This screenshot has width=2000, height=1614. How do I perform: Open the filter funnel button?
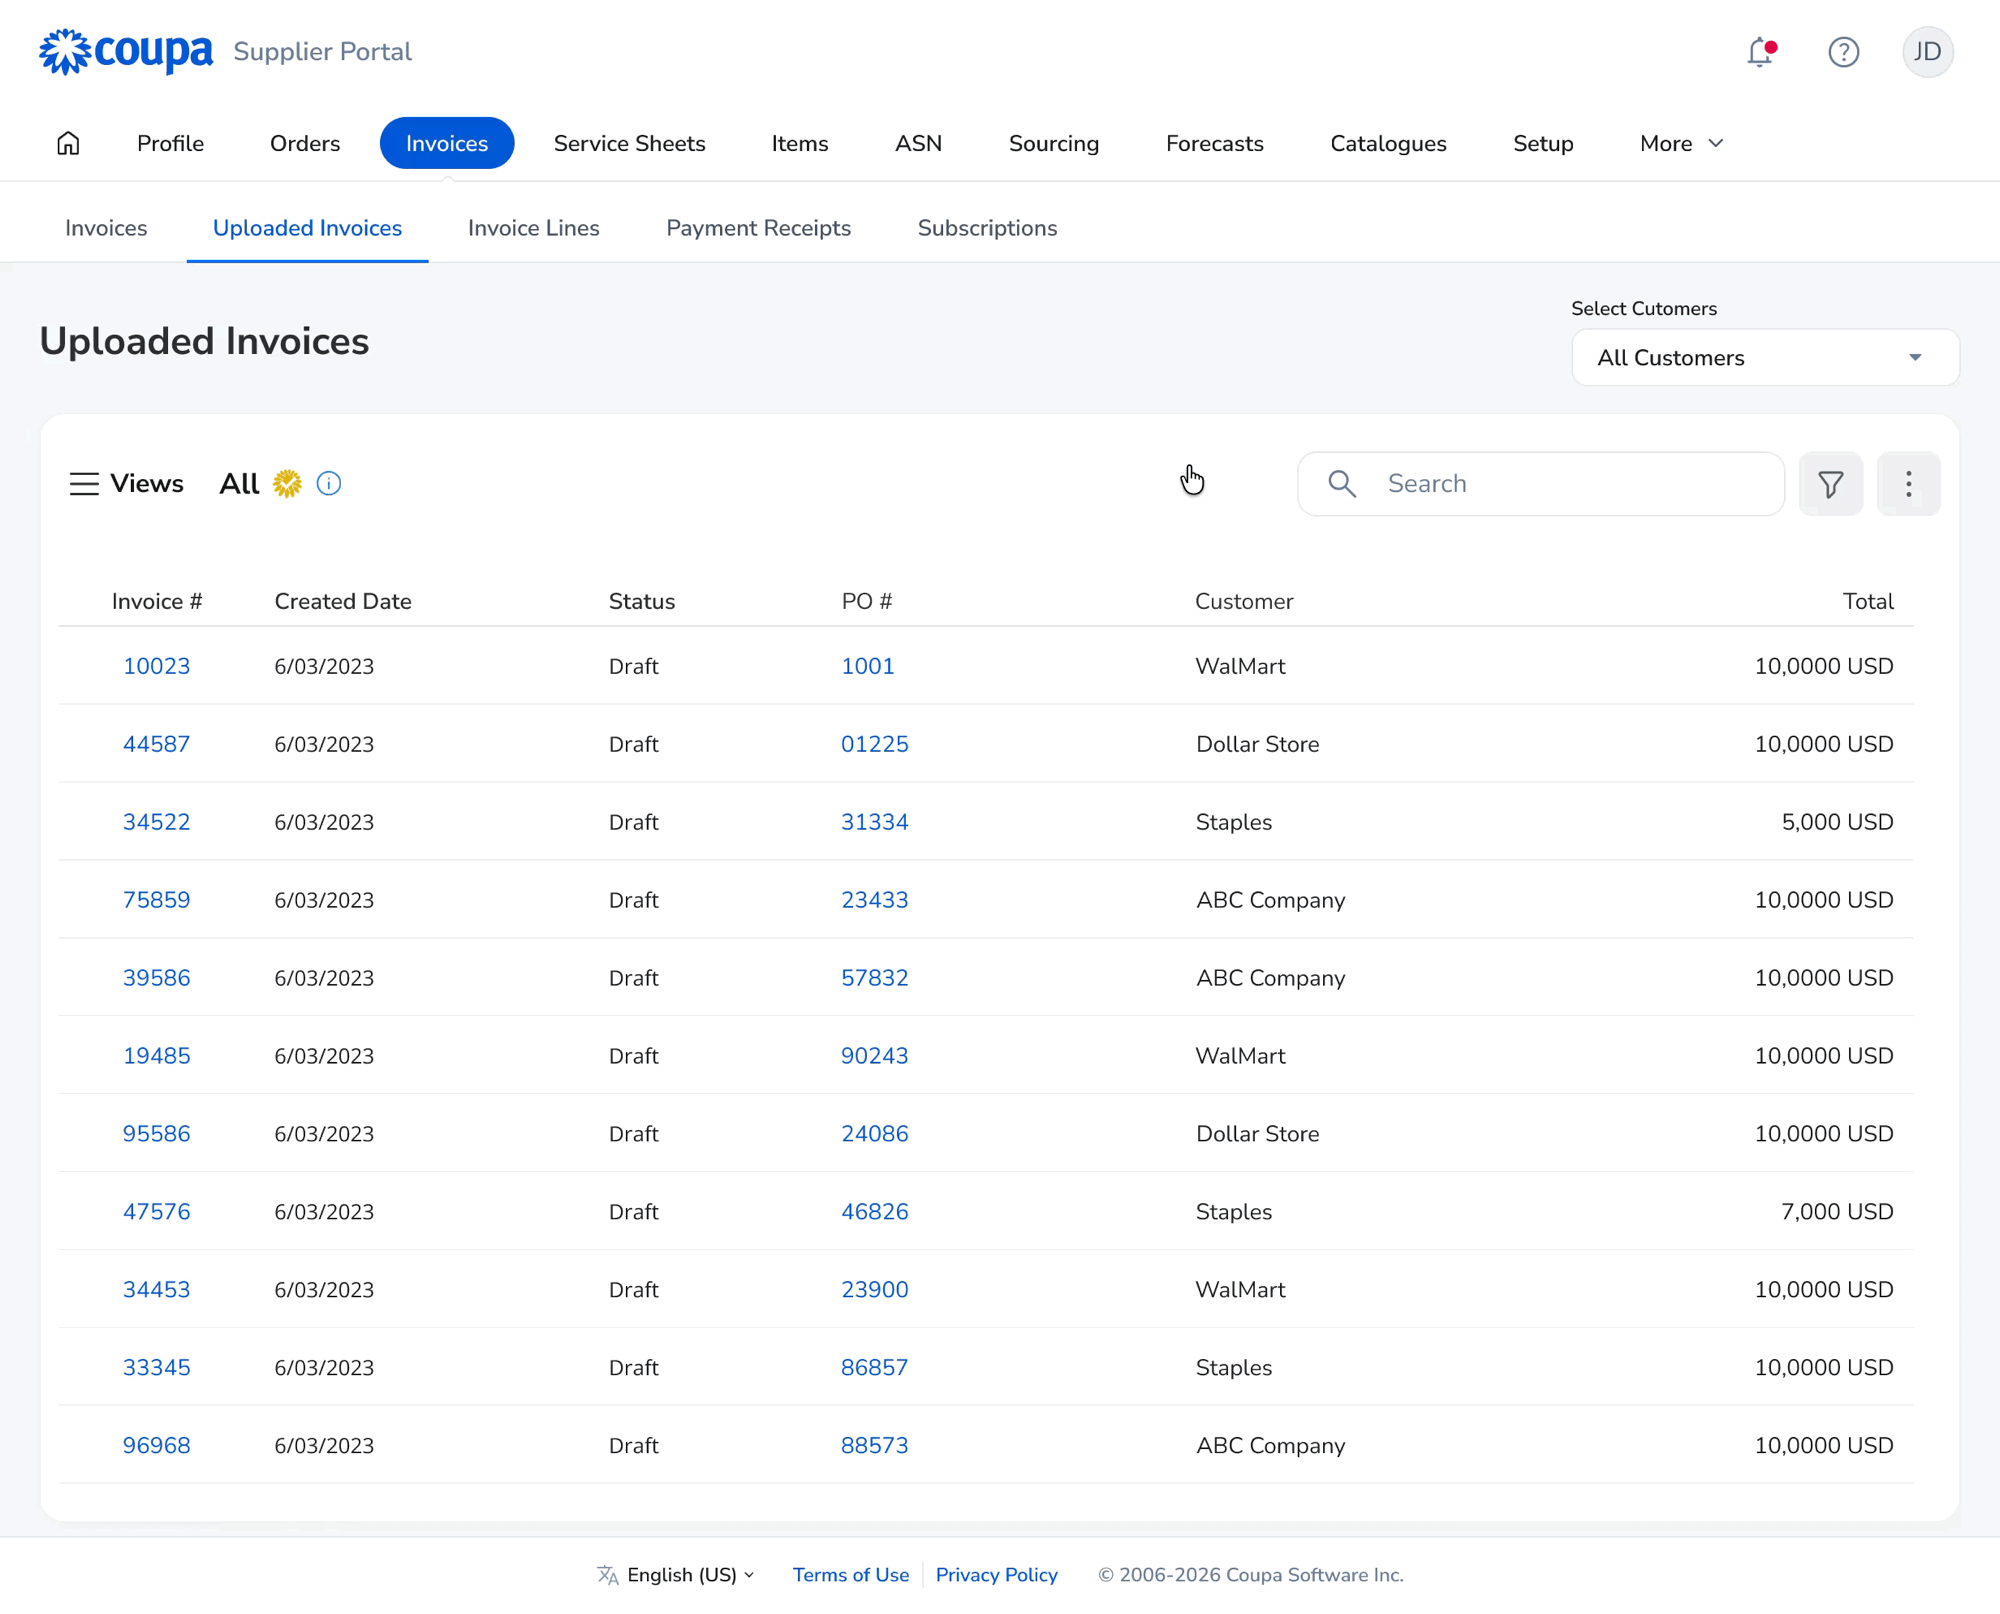[x=1830, y=484]
